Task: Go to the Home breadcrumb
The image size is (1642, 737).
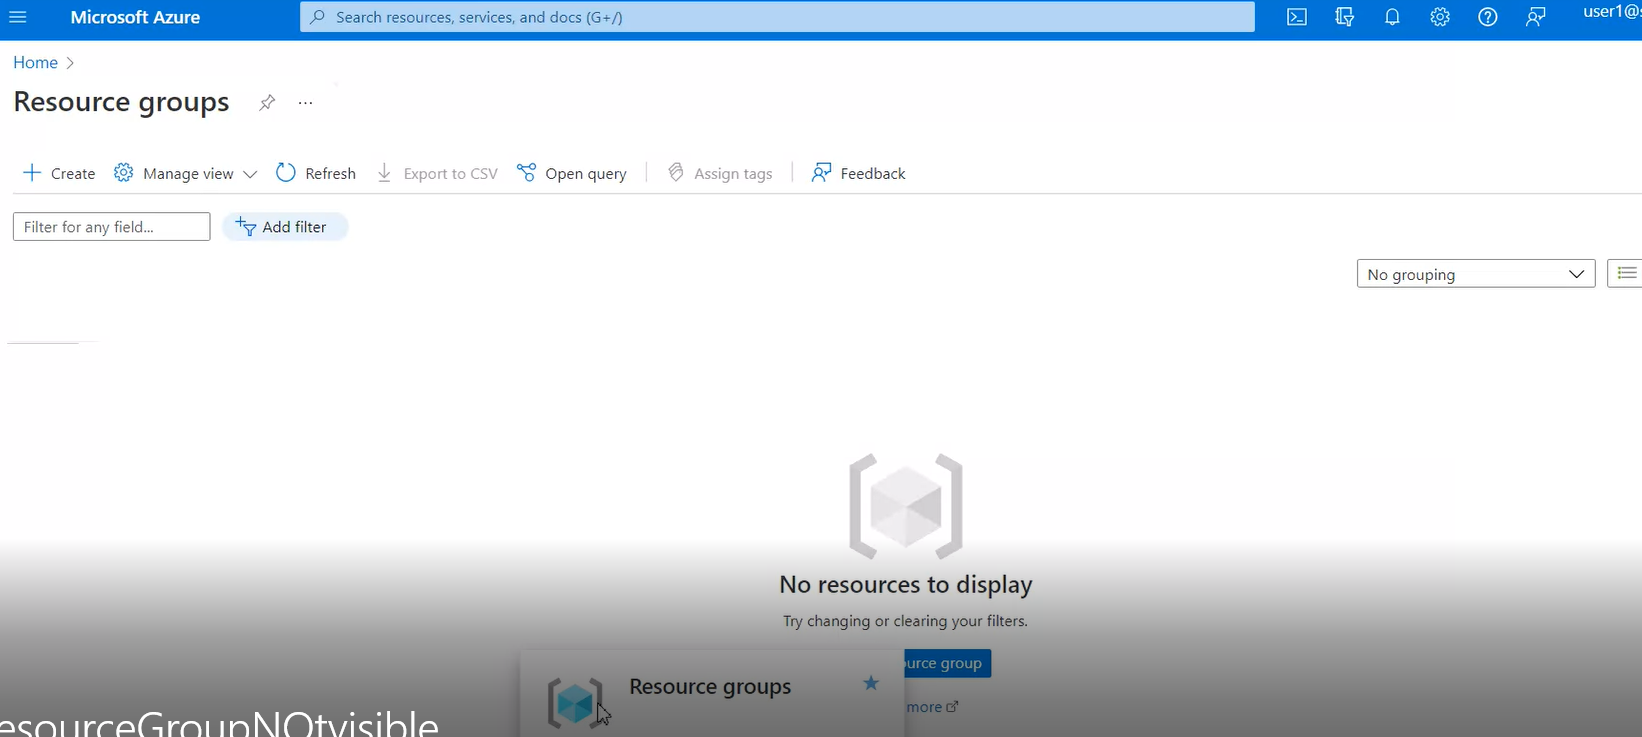Action: click(x=35, y=62)
